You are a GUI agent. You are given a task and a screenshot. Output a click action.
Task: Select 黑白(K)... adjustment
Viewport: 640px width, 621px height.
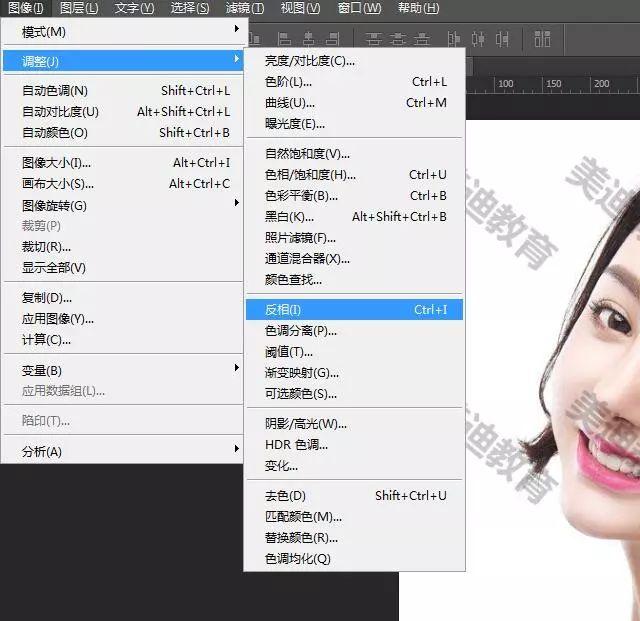pos(354,216)
